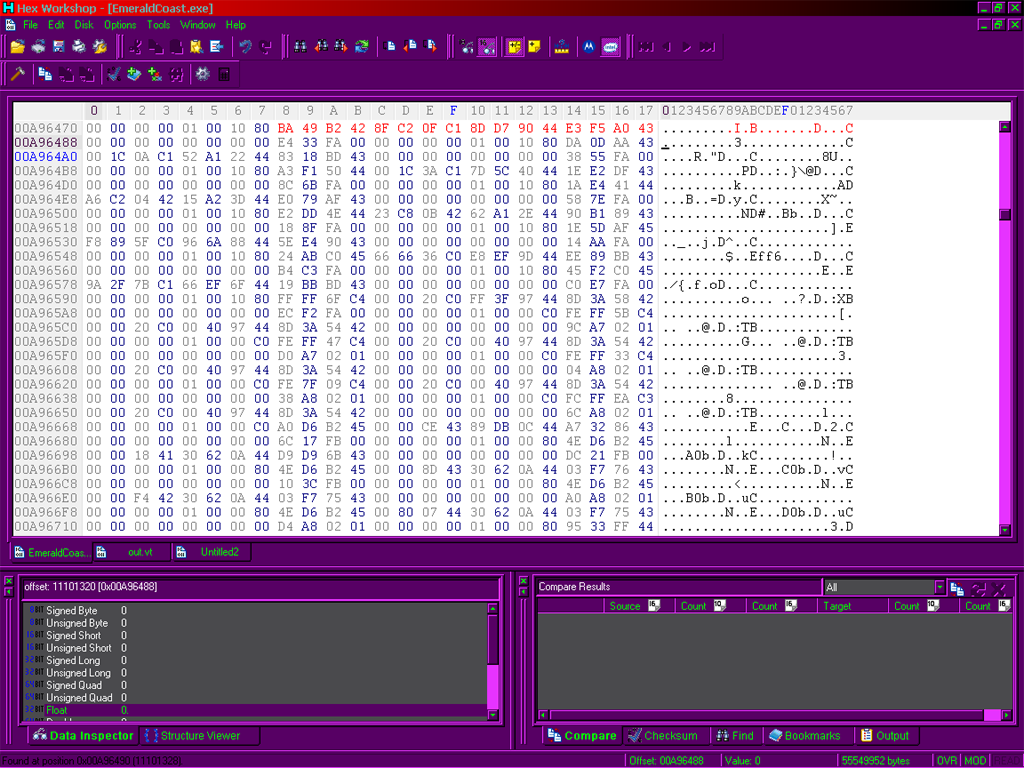
Task: Select the Compare results tab
Action: [583, 735]
